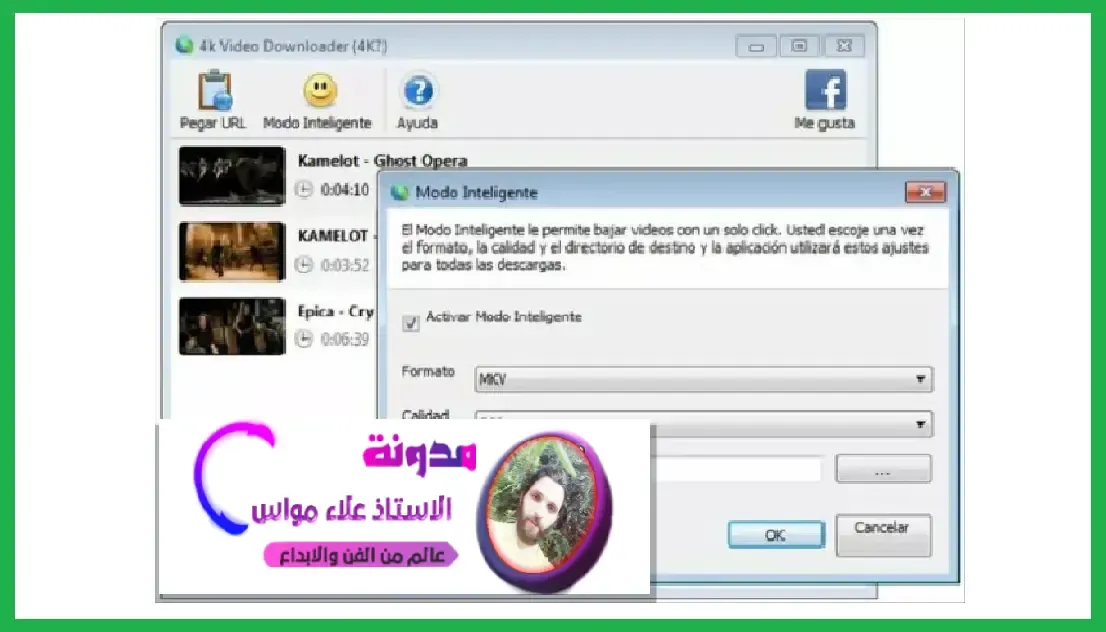Select the Kamelot Ghost Opera thumbnail
Image resolution: width=1106 pixels, height=632 pixels.
232,176
